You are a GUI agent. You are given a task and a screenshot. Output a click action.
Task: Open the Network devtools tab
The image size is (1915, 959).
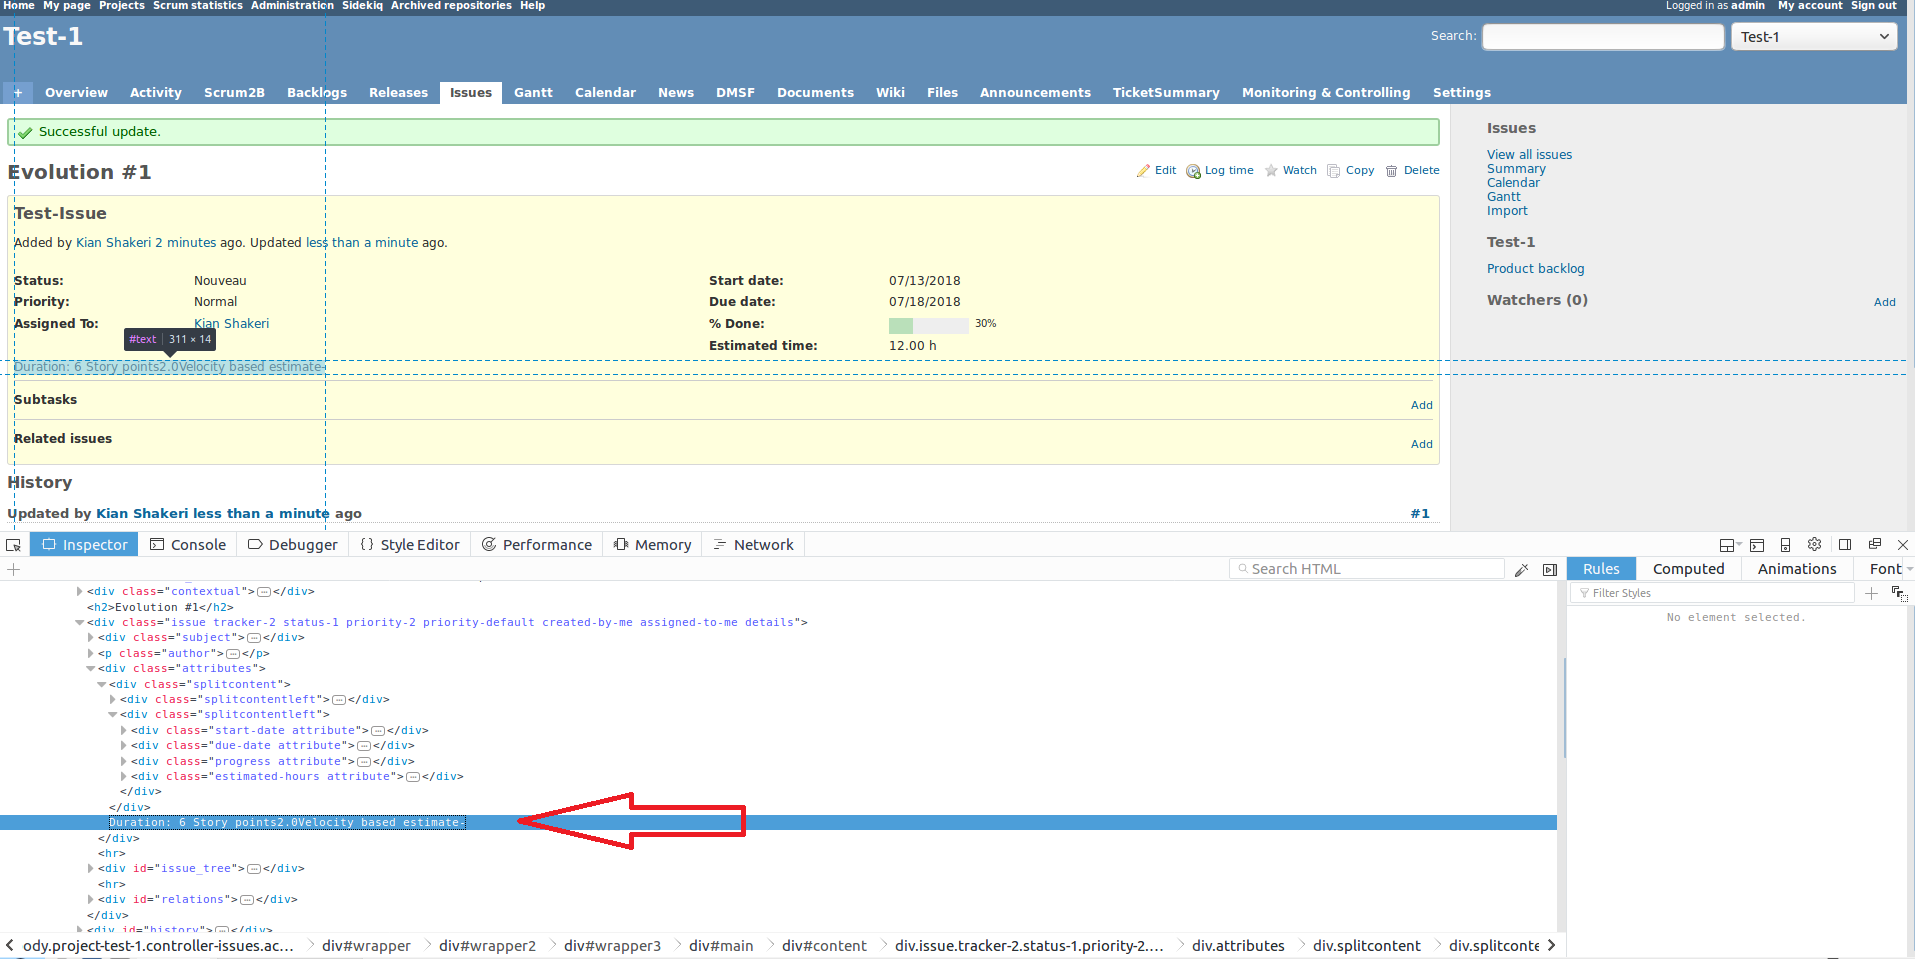754,545
